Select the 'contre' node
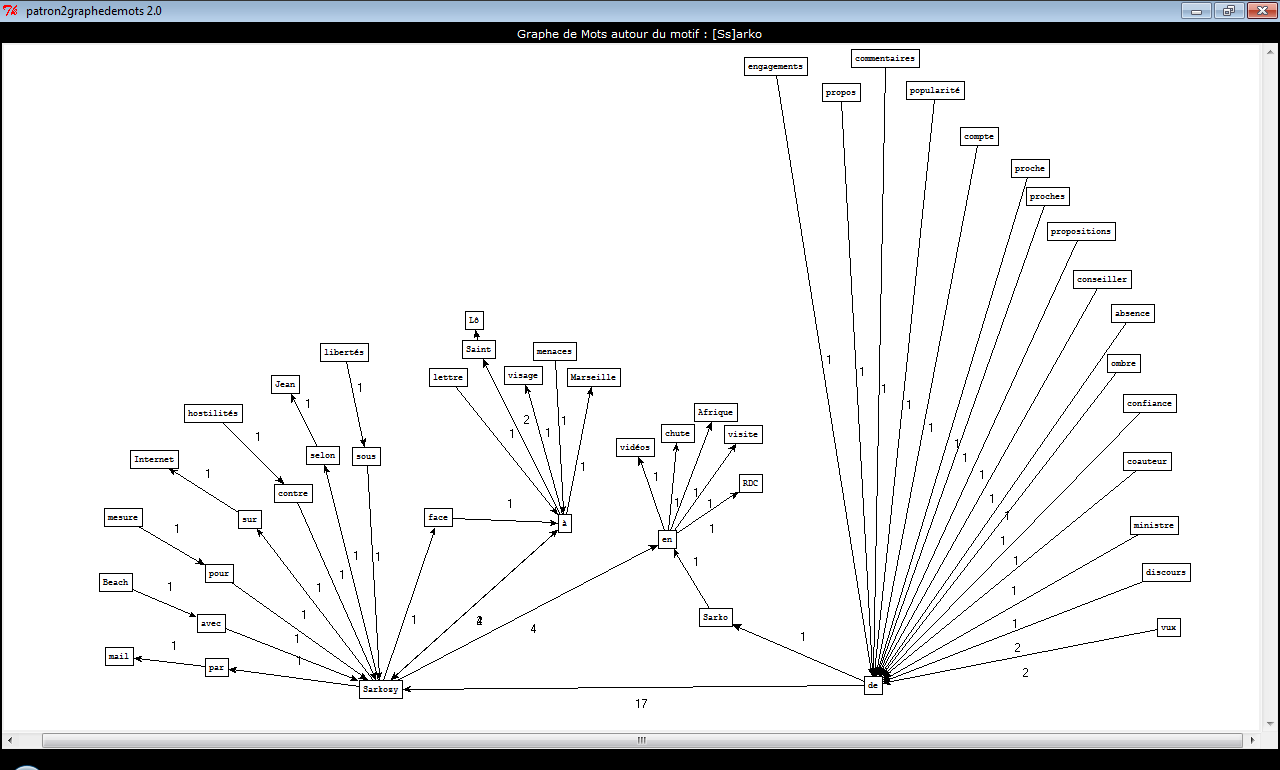 pos(293,493)
